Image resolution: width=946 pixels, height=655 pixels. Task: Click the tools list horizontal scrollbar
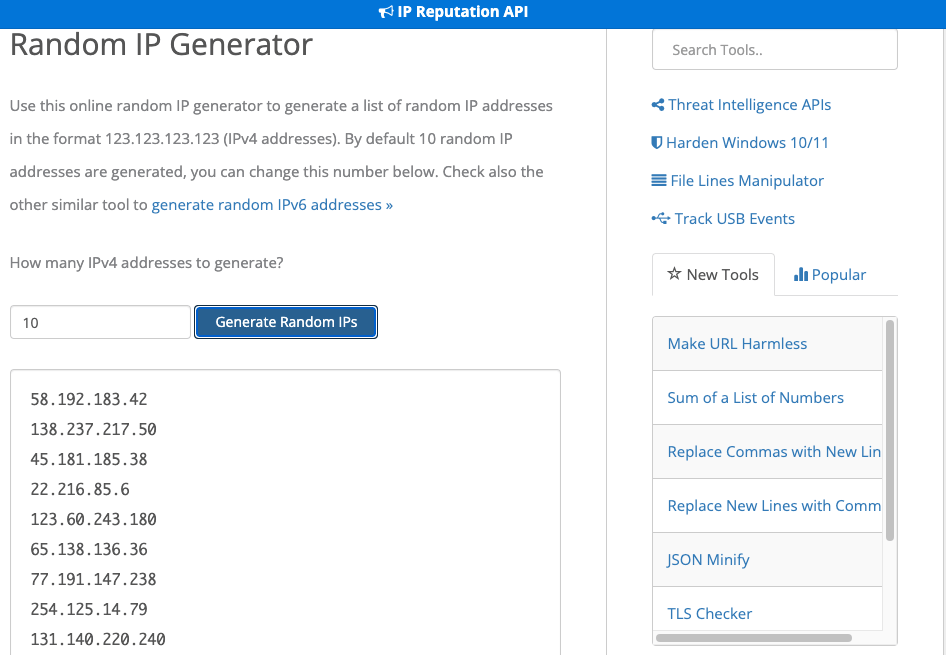tap(754, 638)
